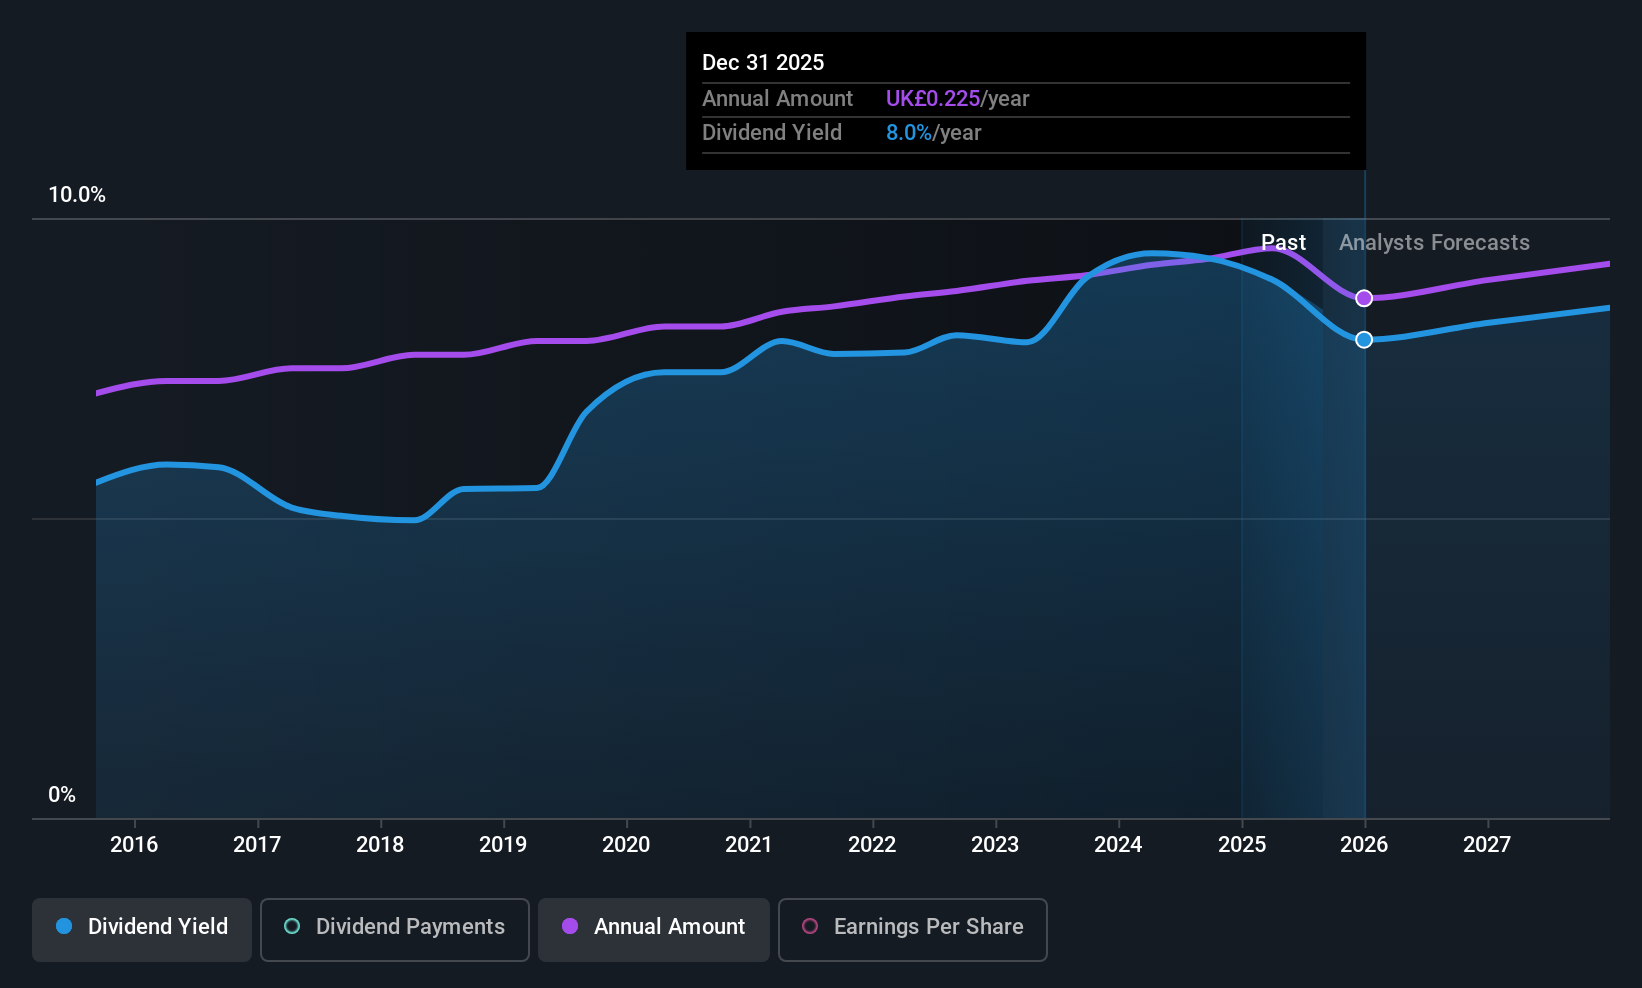Select the 2024 axis label
This screenshot has width=1642, height=988.
[1118, 844]
